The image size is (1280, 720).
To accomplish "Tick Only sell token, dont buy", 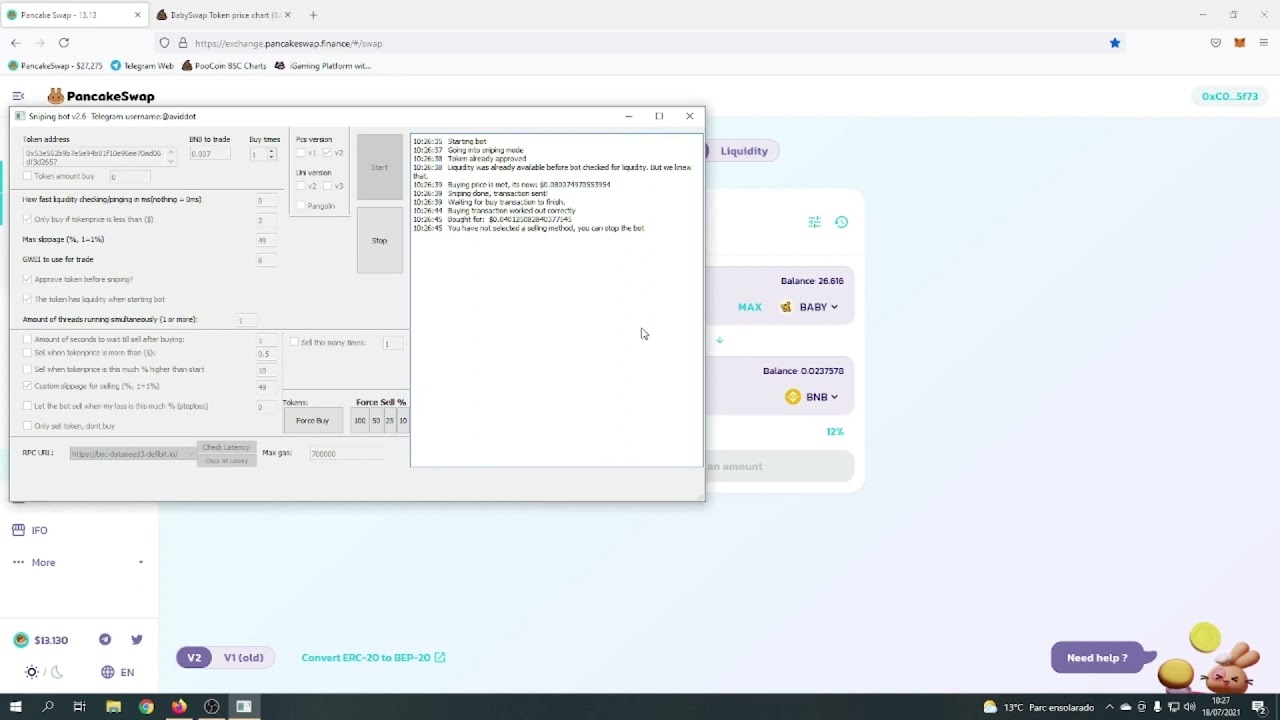I will tap(28, 426).
